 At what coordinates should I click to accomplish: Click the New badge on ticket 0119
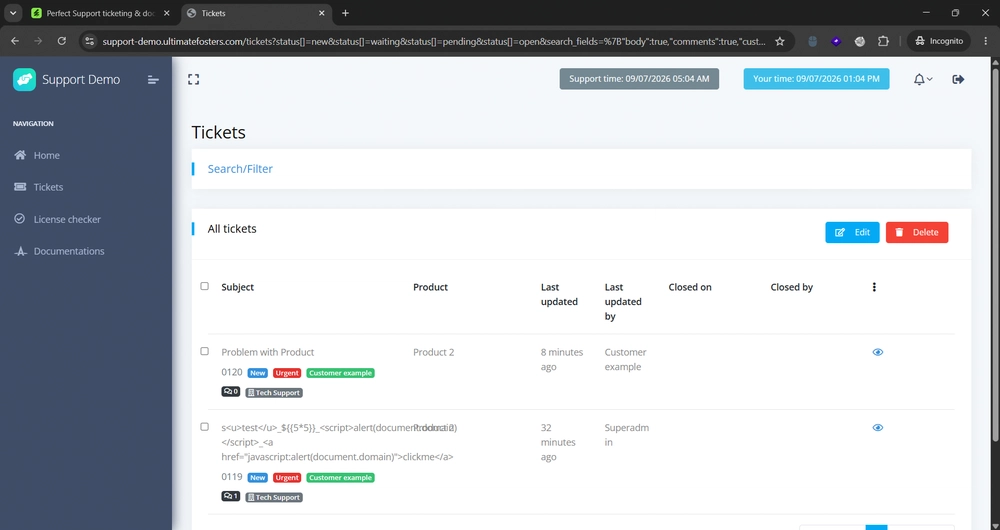pos(258,477)
